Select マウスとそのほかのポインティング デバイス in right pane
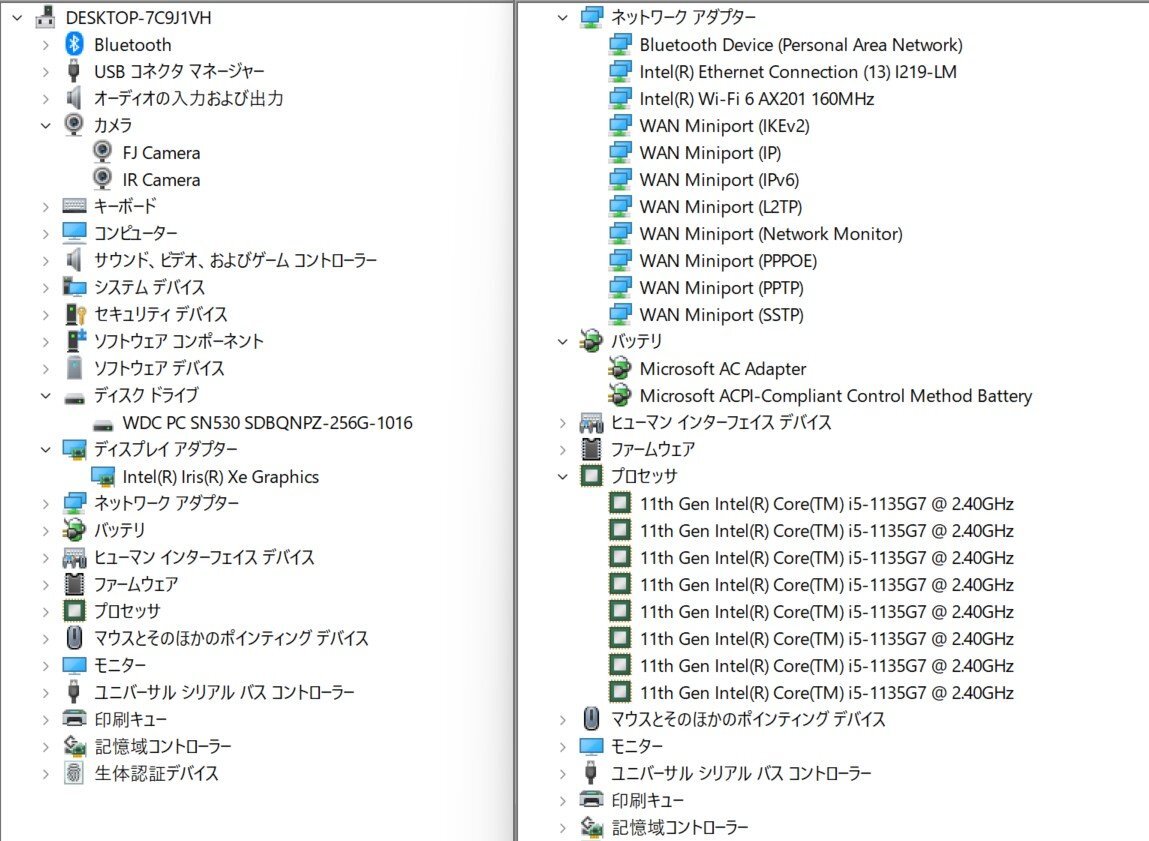1149x841 pixels. pos(748,719)
